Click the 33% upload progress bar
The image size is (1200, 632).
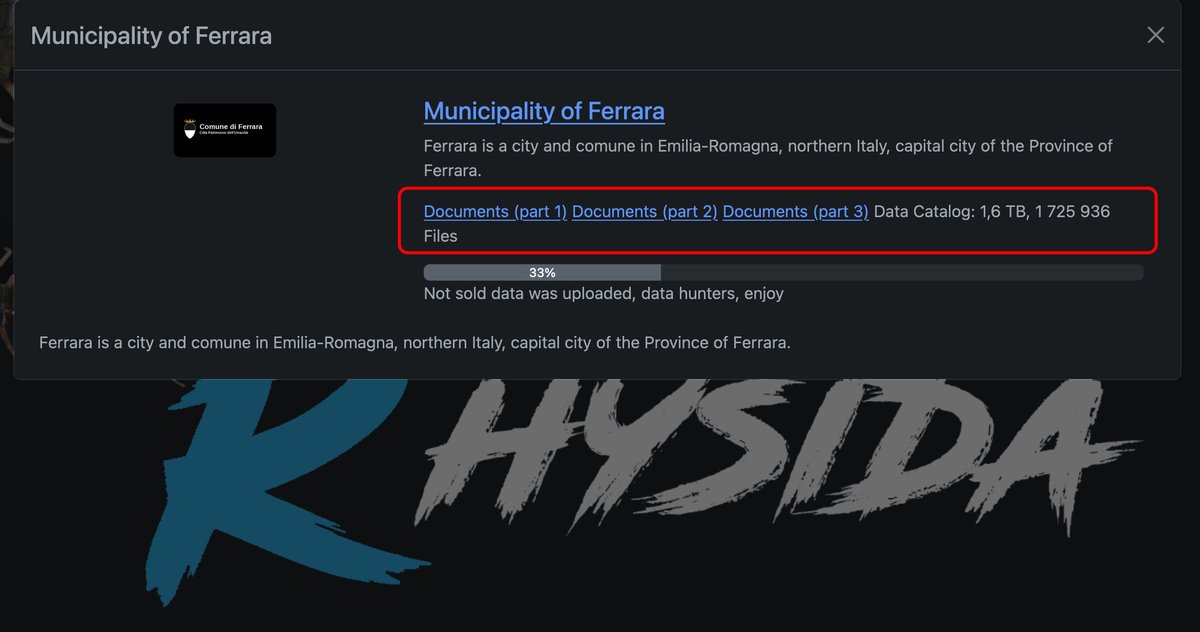(783, 272)
